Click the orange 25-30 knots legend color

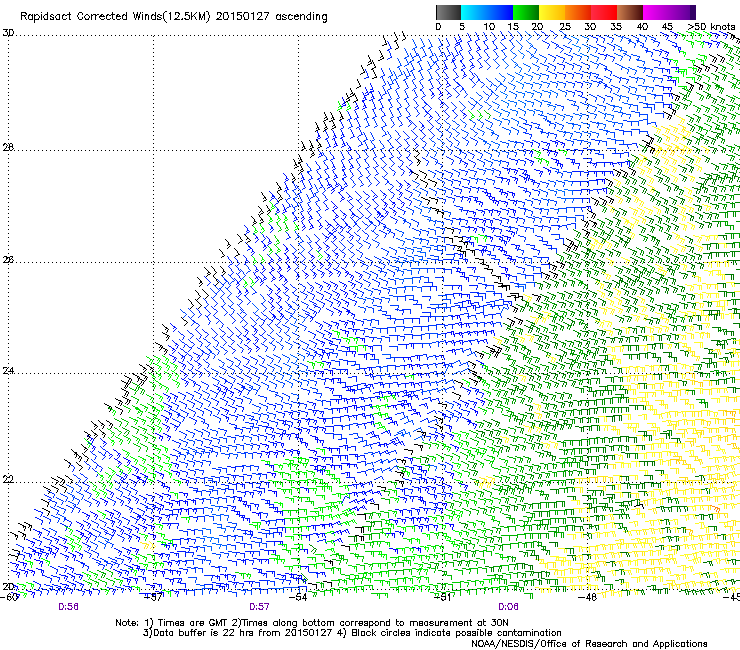(x=578, y=12)
